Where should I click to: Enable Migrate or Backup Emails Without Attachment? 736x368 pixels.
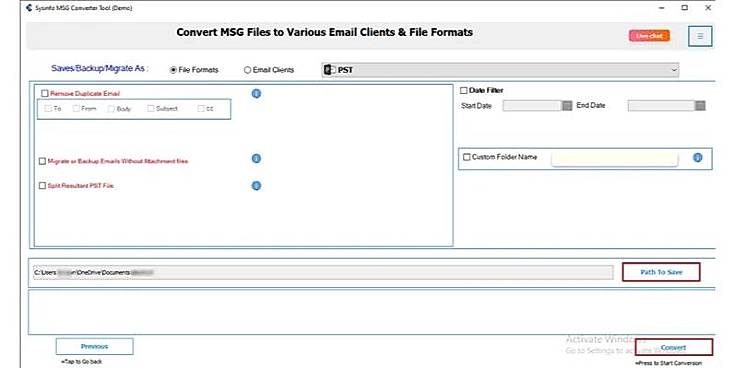(x=43, y=161)
